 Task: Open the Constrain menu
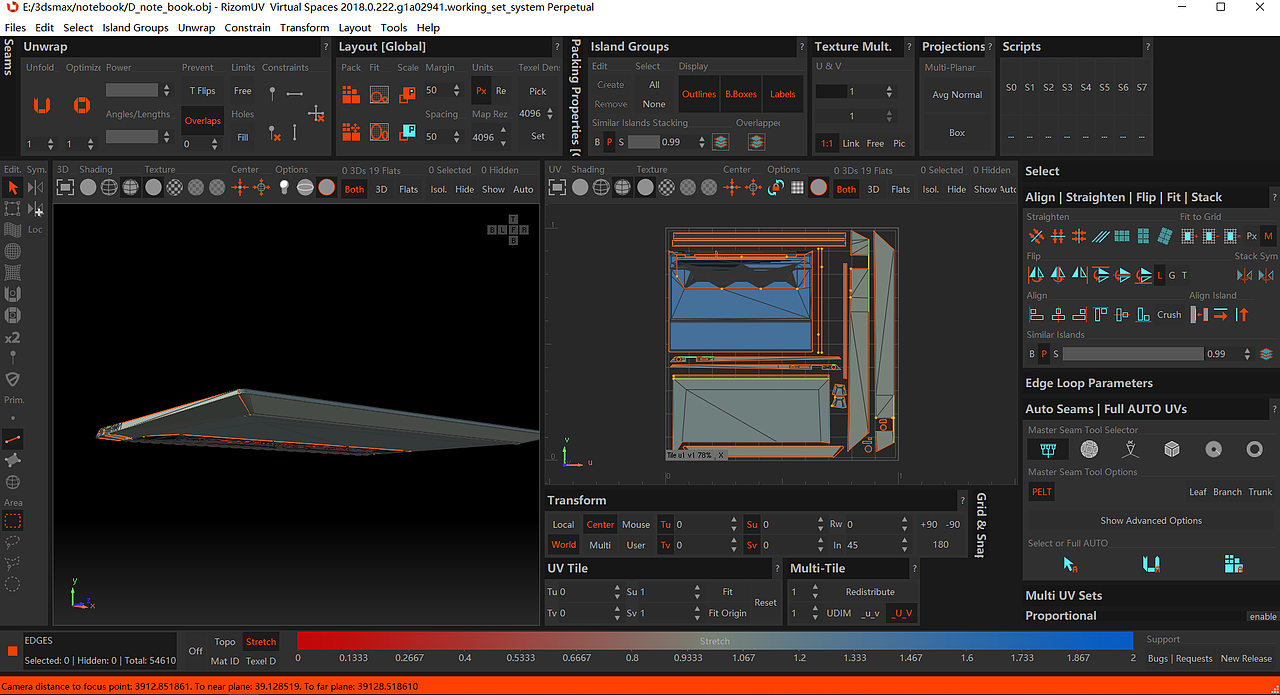[x=247, y=27]
